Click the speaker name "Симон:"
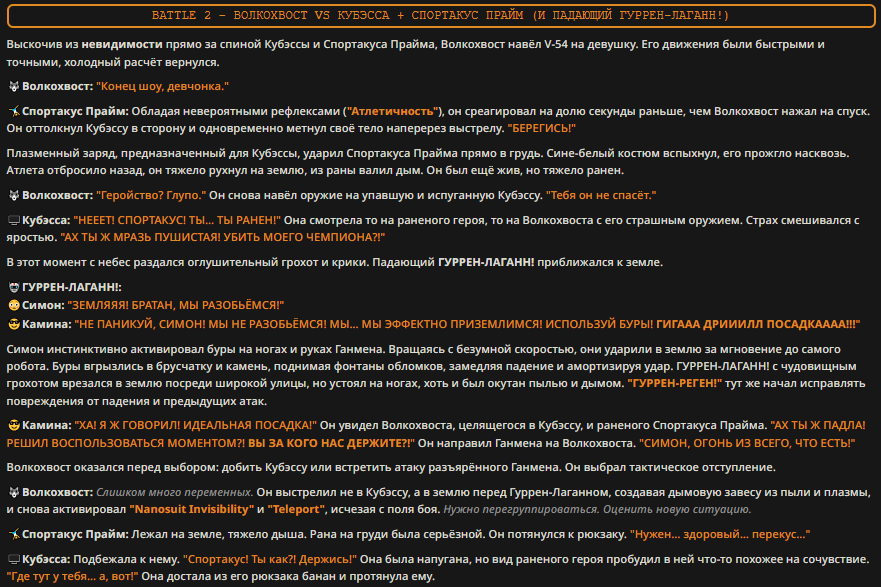The width and height of the screenshot is (881, 587). 43,305
